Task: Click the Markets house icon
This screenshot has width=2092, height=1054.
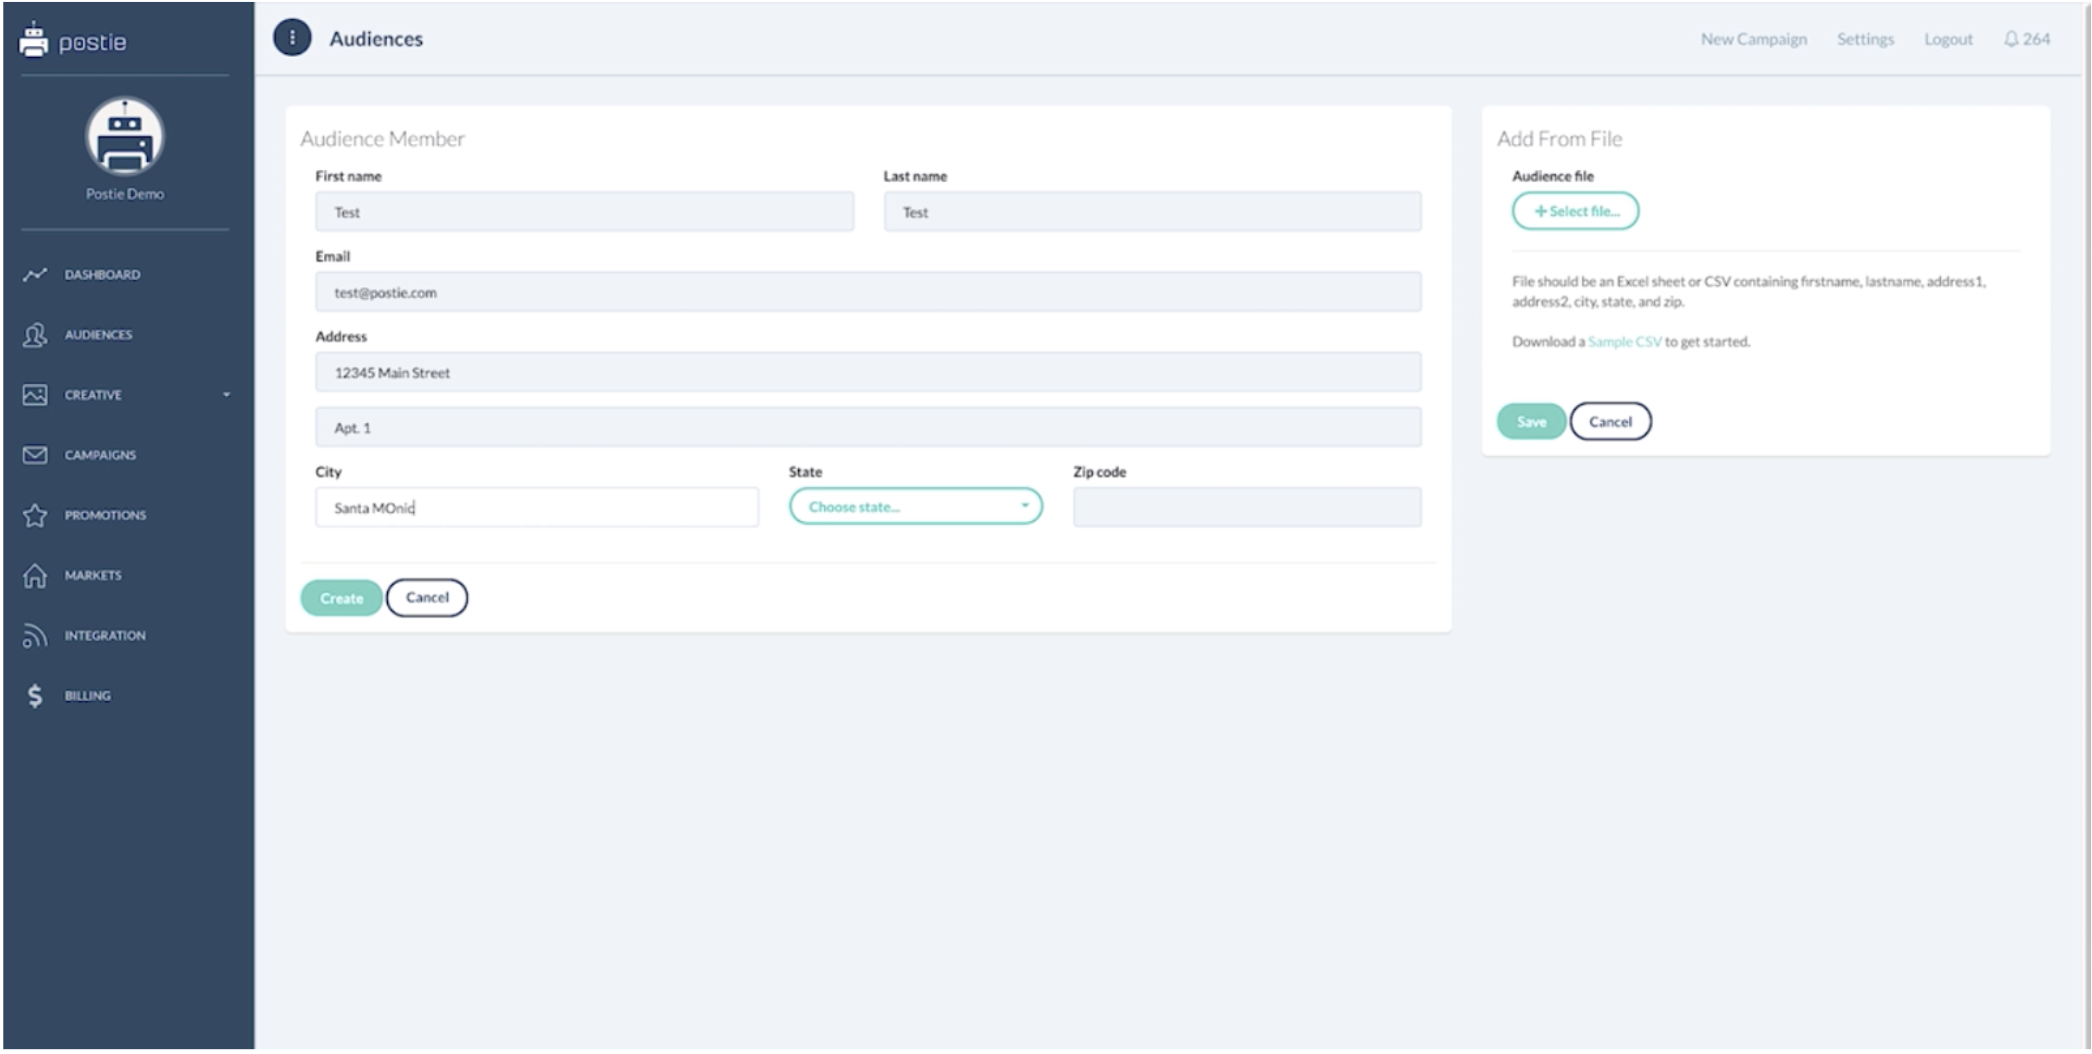Action: pyautogui.click(x=35, y=575)
